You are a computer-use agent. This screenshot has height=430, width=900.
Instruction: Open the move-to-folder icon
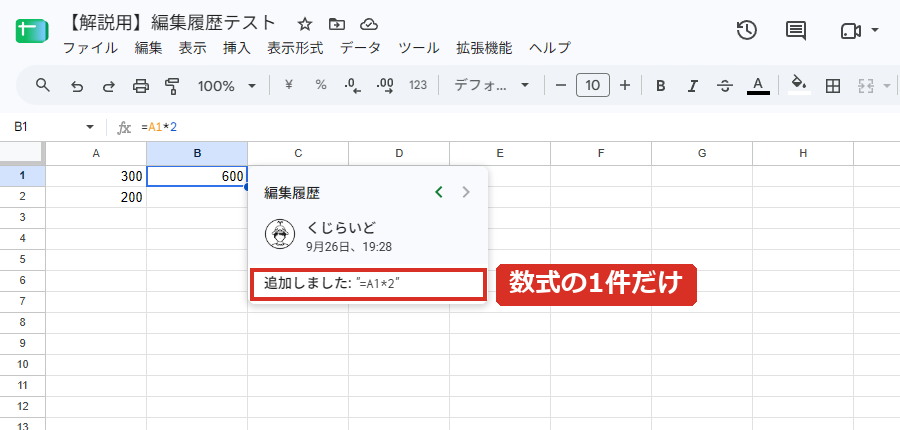(x=337, y=24)
